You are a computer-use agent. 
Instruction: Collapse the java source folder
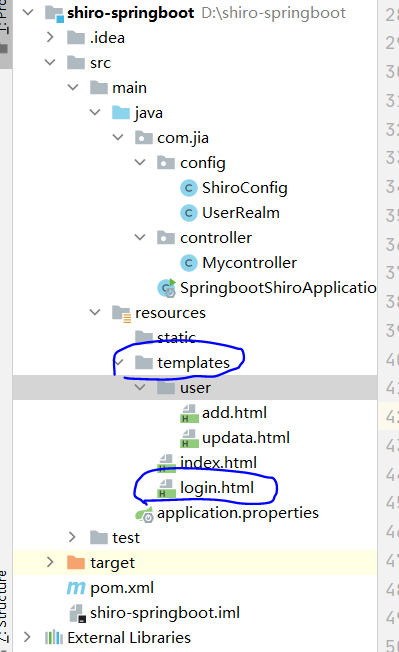(x=95, y=112)
